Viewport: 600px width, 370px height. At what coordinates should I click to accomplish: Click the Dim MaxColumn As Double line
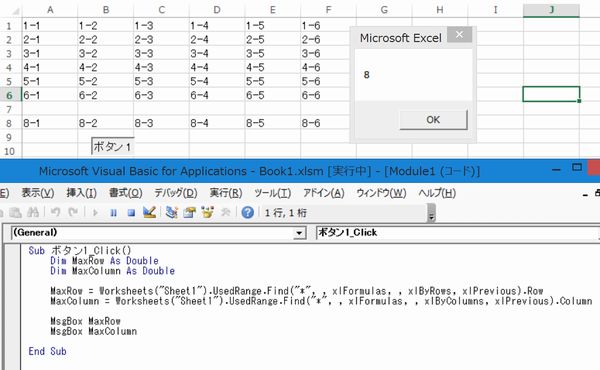(112, 271)
